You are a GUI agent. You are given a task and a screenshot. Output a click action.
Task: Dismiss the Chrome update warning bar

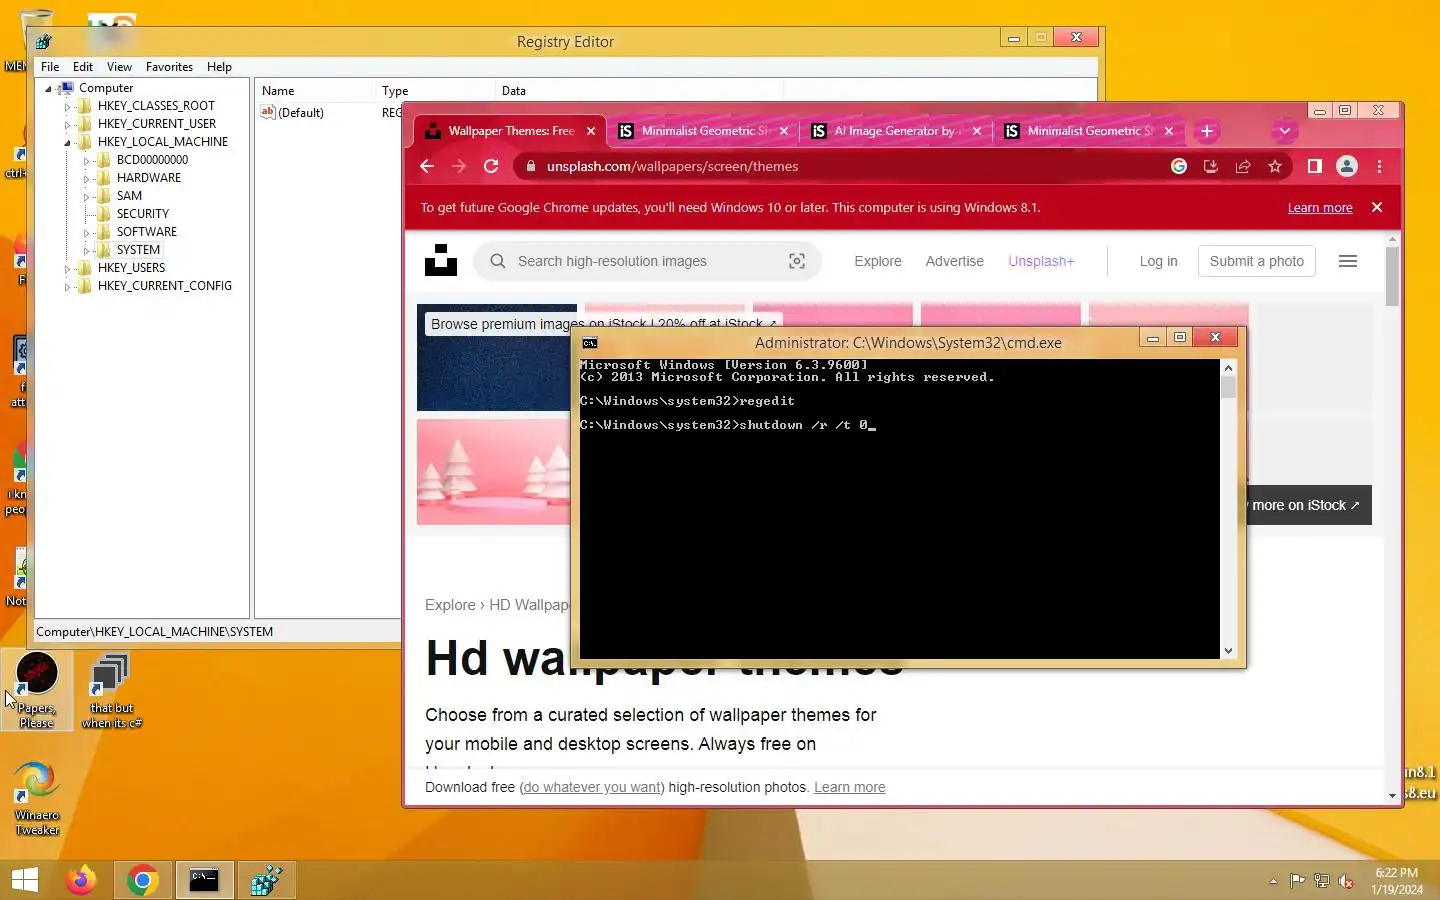pos(1377,207)
